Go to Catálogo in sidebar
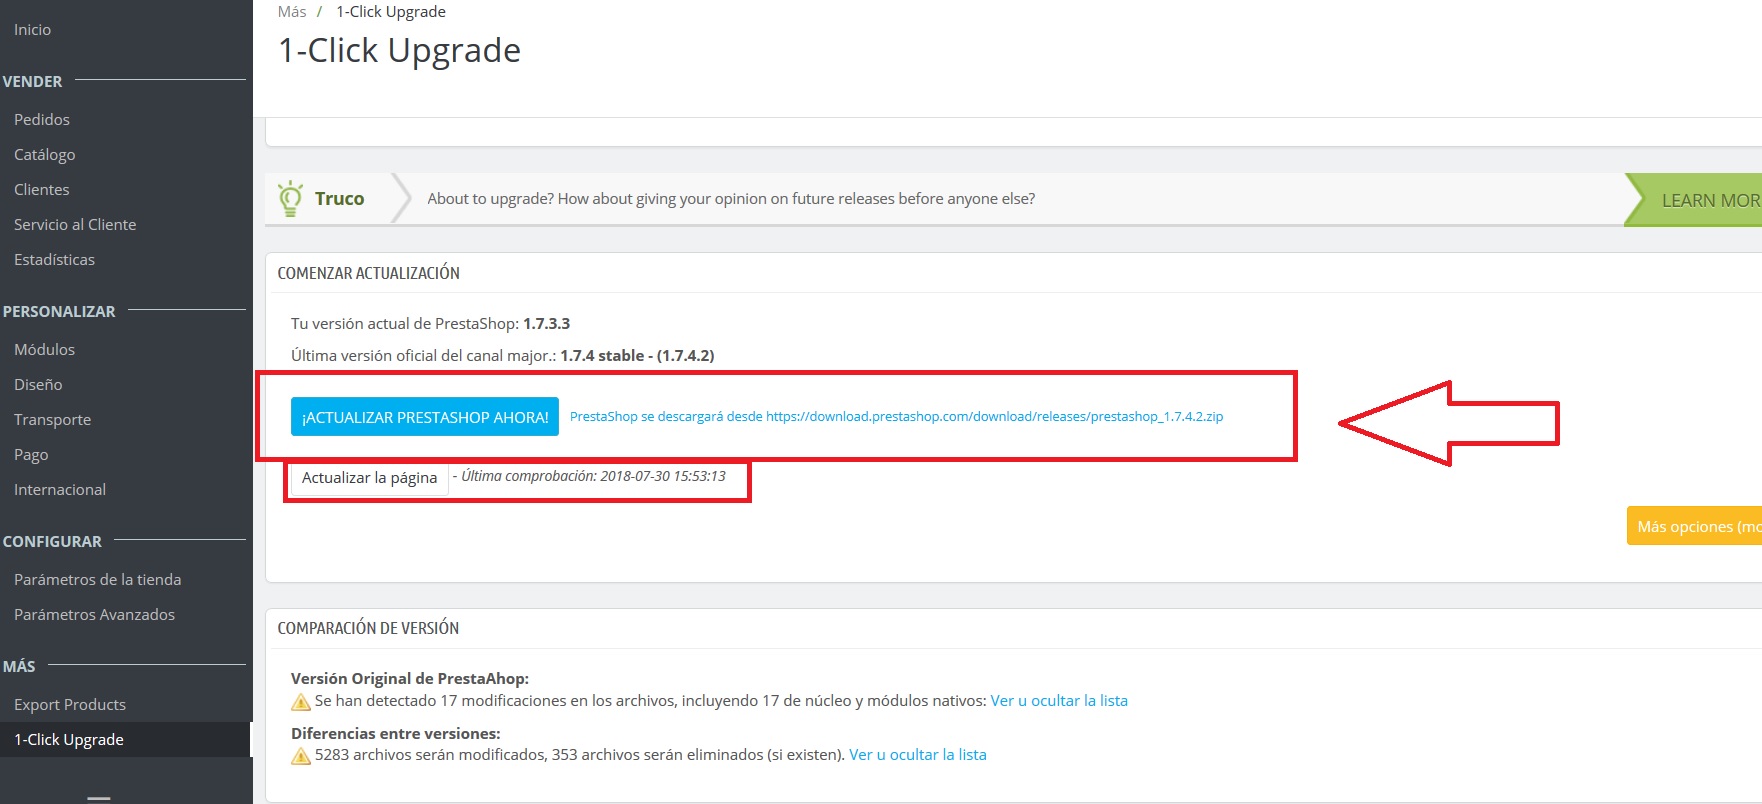The image size is (1762, 804). click(x=45, y=155)
